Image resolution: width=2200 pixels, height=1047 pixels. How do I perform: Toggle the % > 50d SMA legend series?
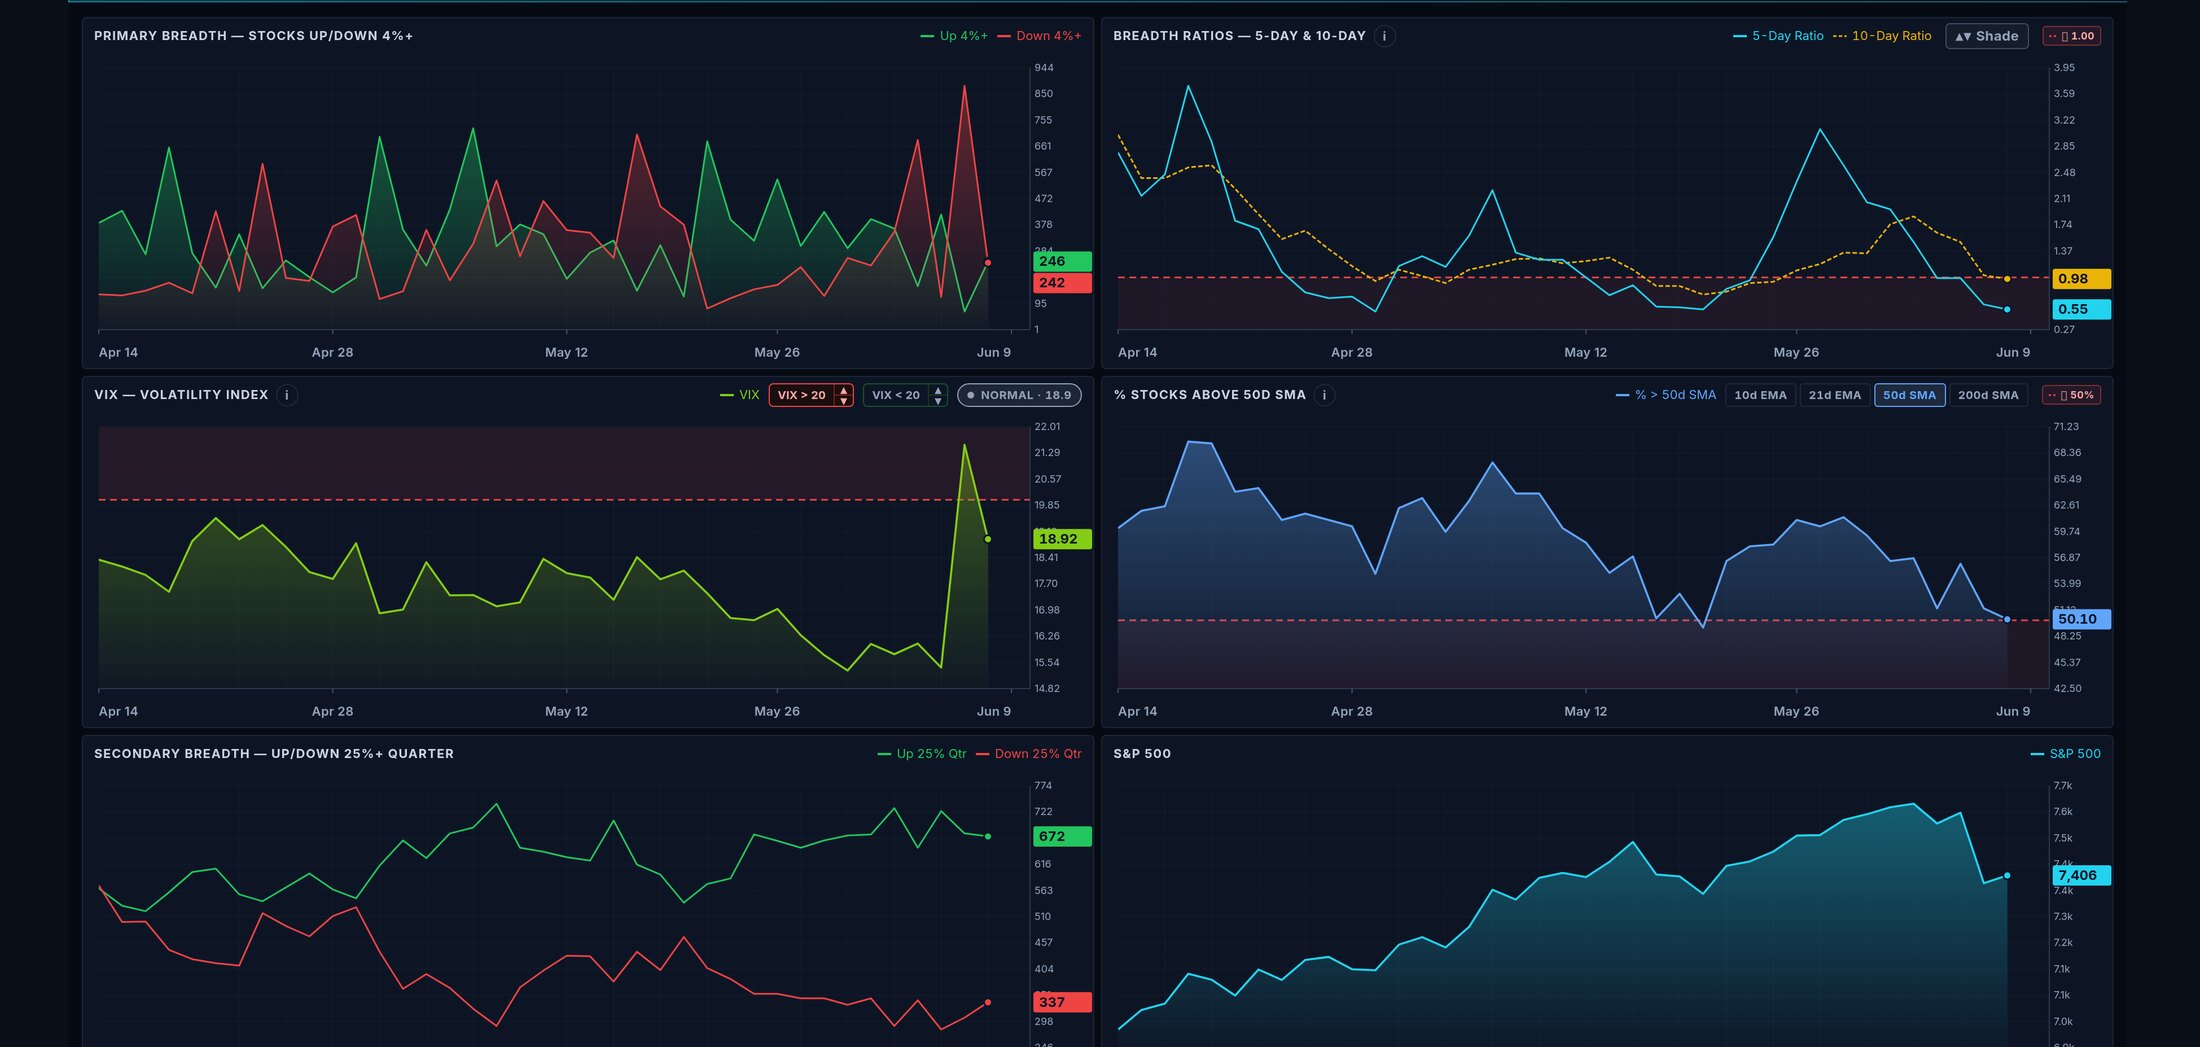tap(1665, 395)
